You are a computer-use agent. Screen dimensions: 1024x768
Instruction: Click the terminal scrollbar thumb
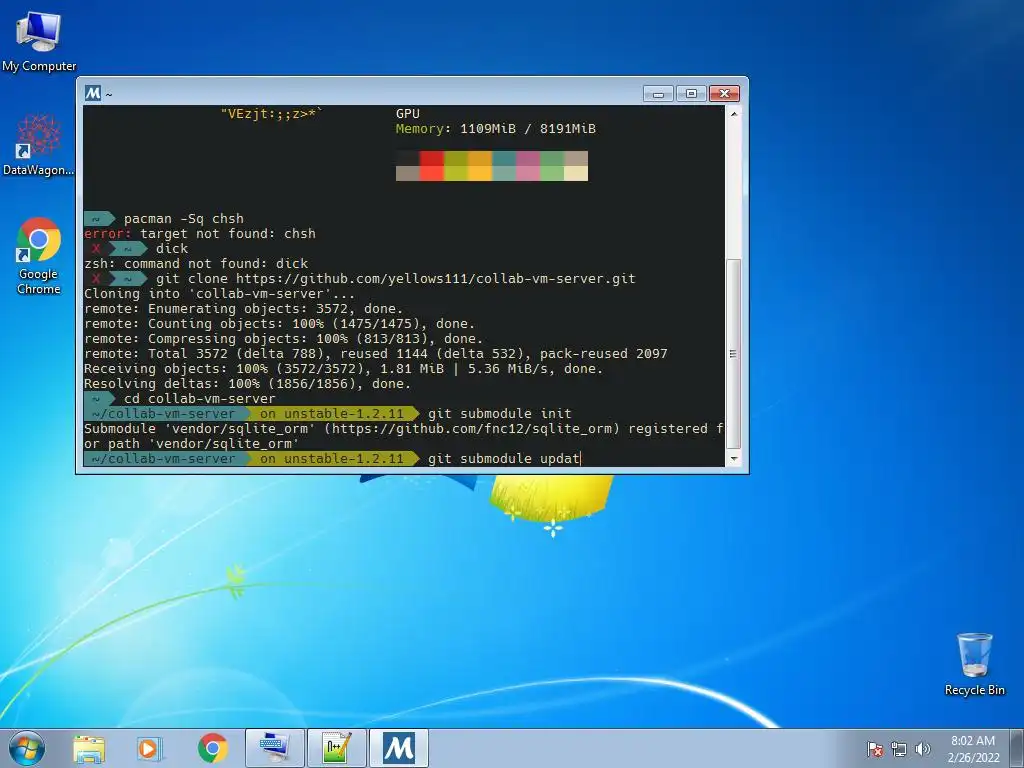(734, 354)
